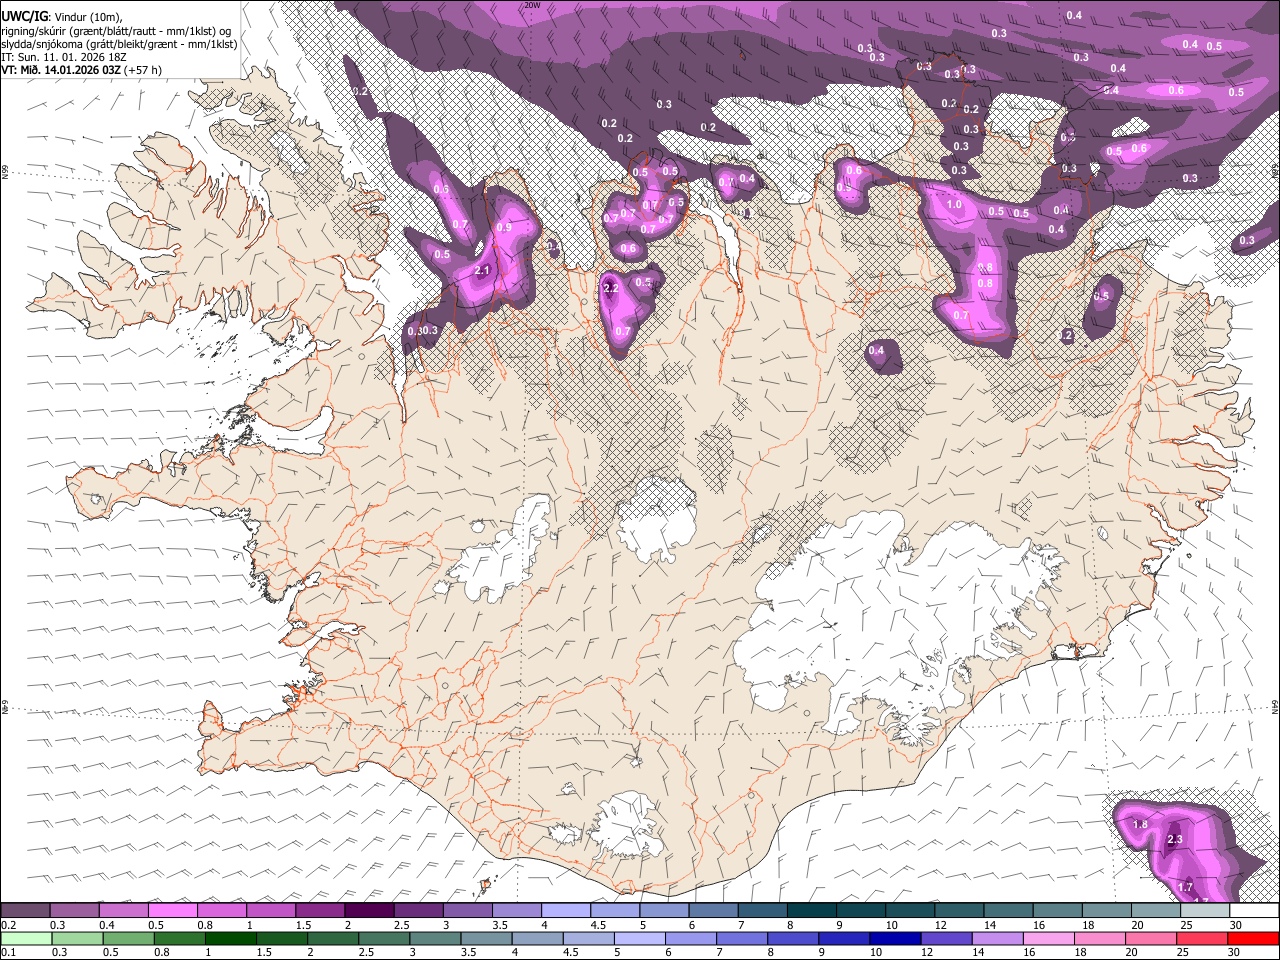The height and width of the screenshot is (960, 1280).
Task: Click the '1.5' label in the rain legend row
Action: (264, 953)
